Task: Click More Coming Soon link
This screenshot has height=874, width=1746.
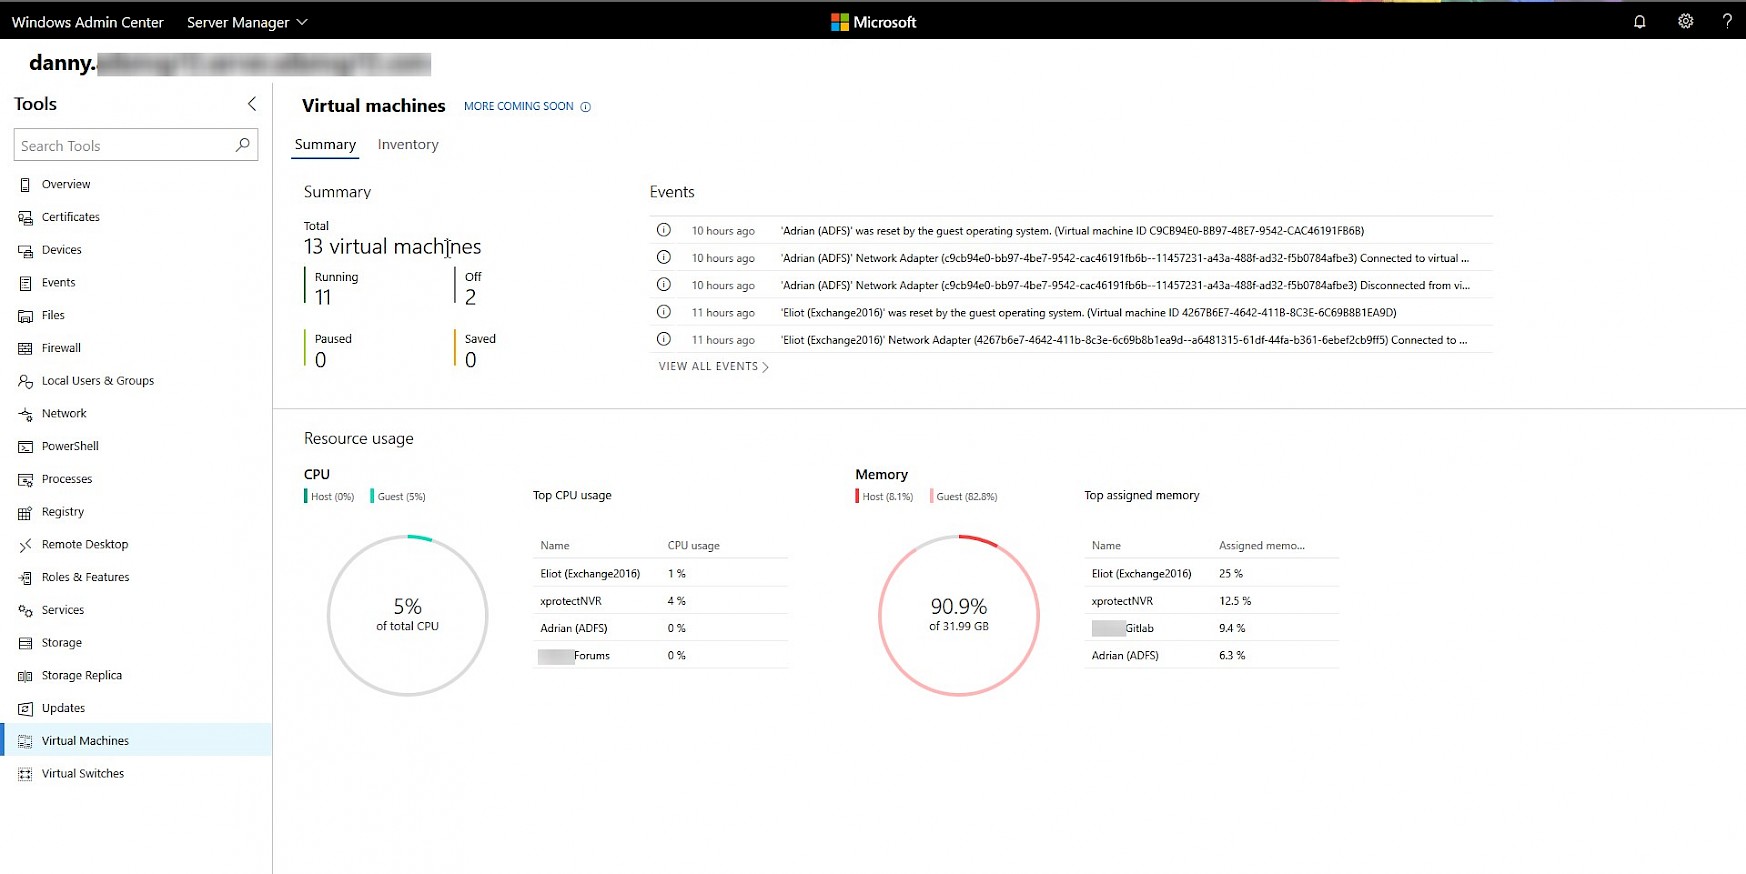Action: tap(518, 106)
